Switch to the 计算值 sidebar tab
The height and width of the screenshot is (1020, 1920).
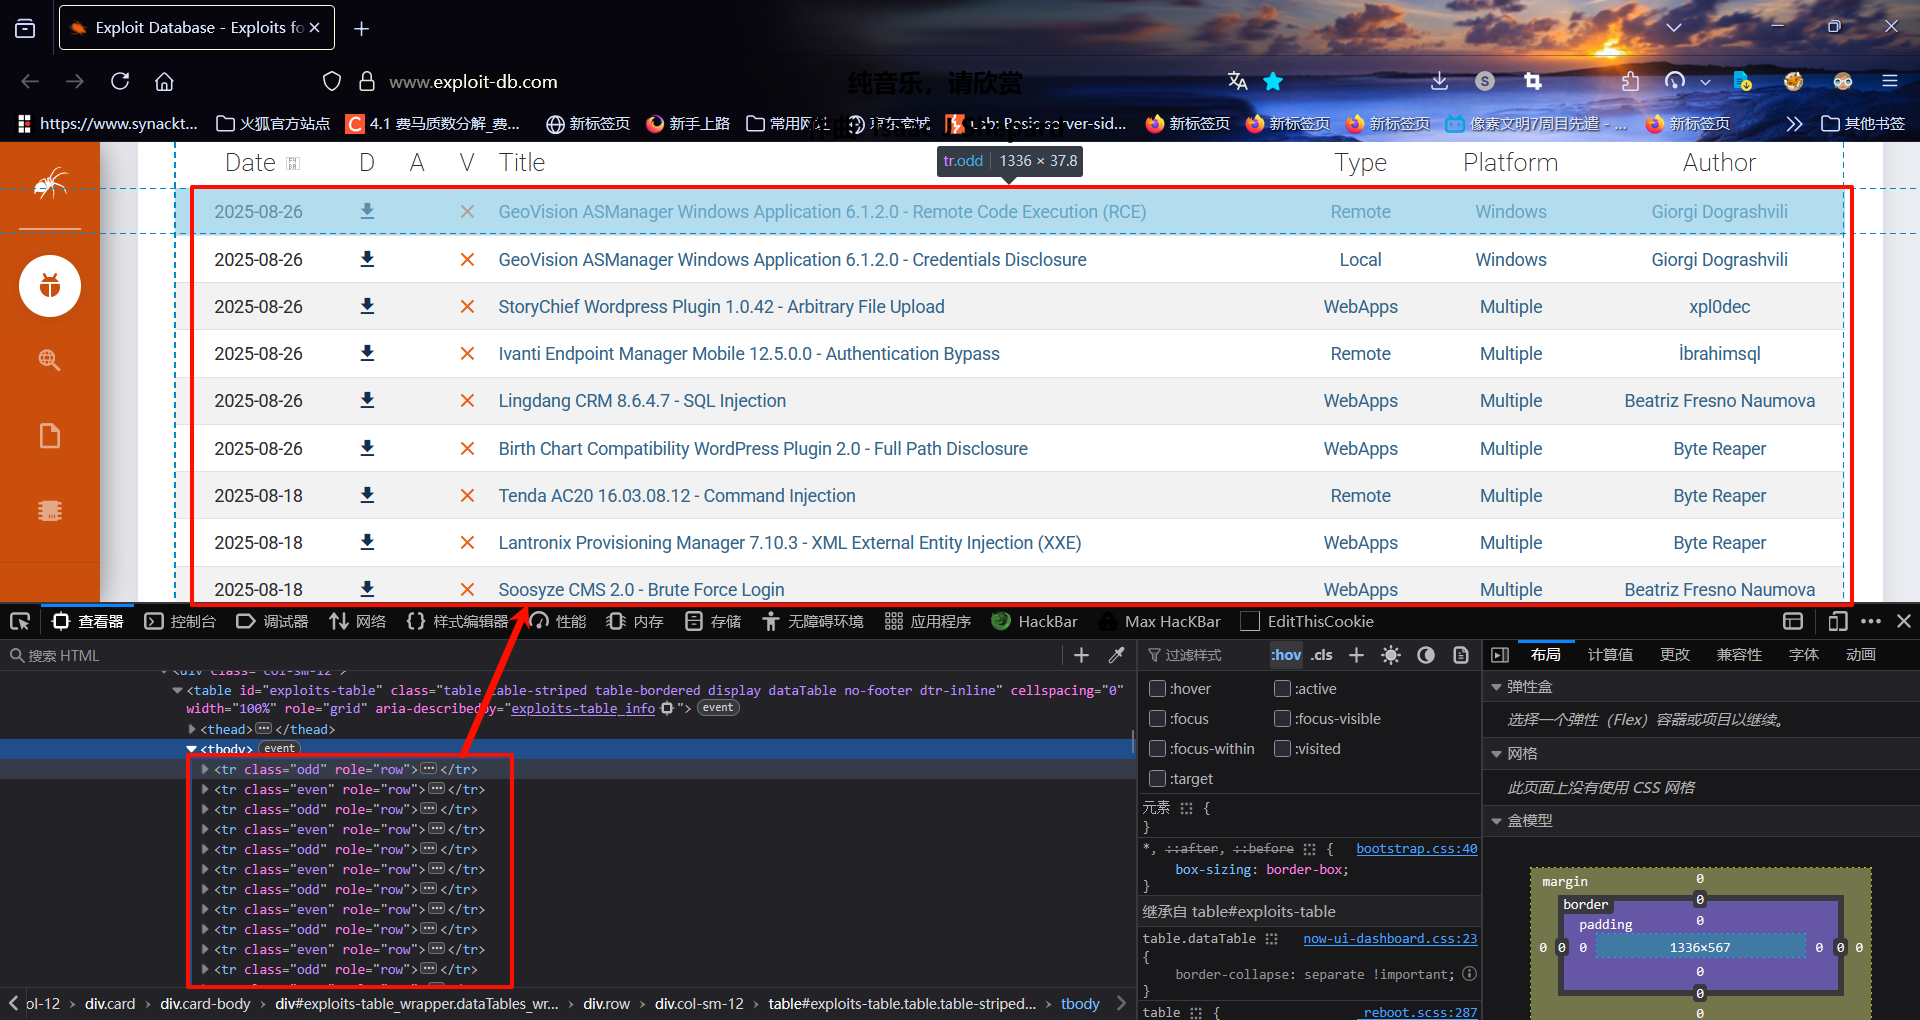click(1610, 655)
